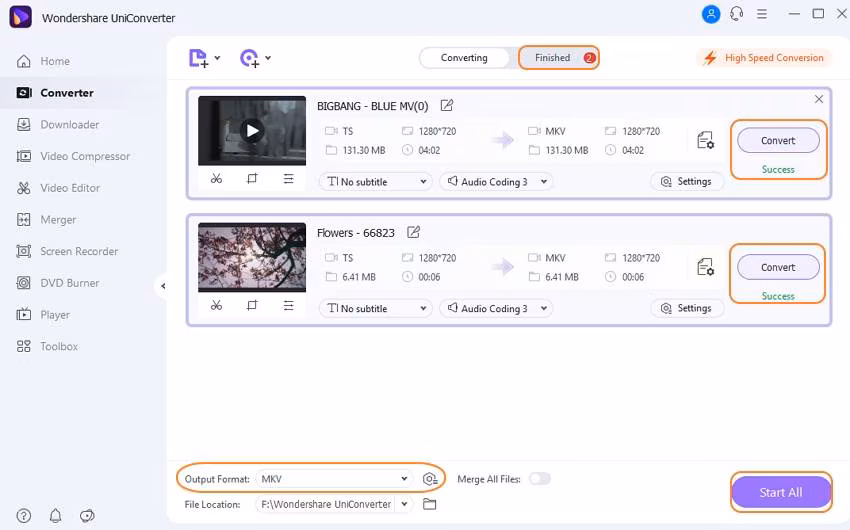Collapse the sidebar with arrow handle
Viewport: 850px width, 530px height.
(x=162, y=286)
